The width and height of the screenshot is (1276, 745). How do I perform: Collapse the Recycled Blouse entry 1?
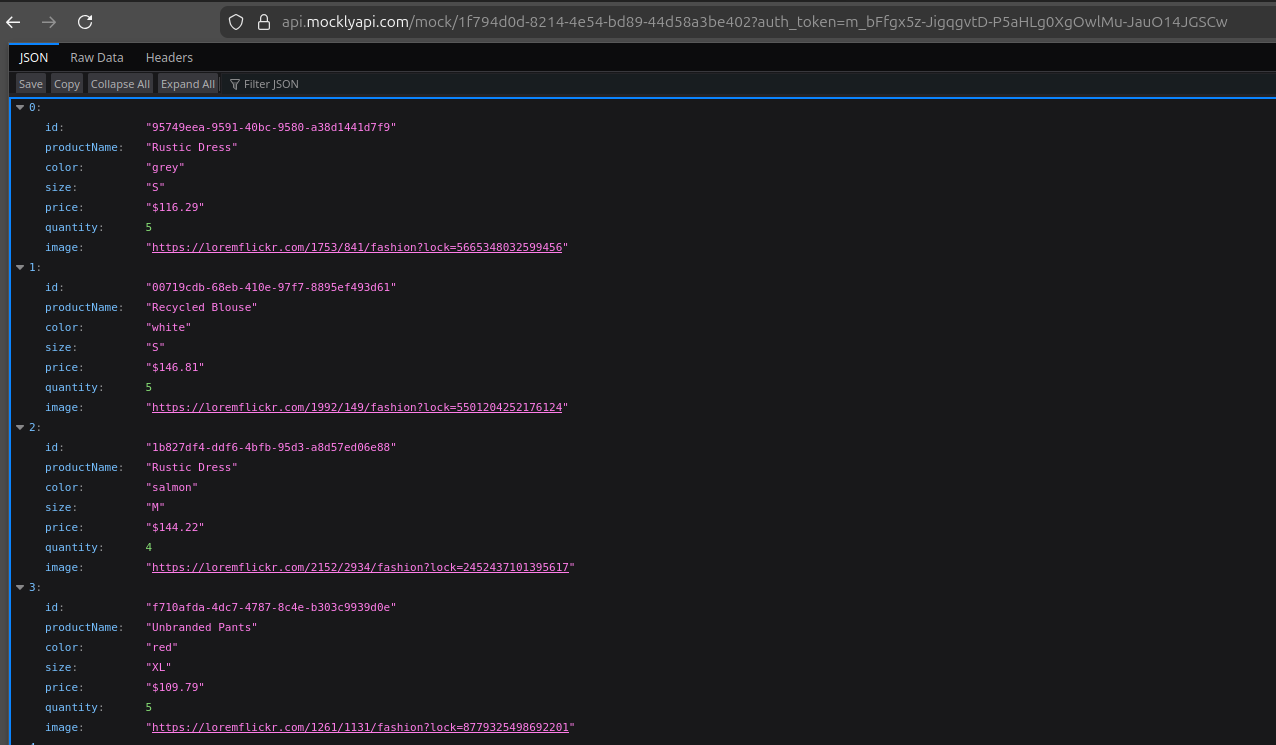[21, 267]
